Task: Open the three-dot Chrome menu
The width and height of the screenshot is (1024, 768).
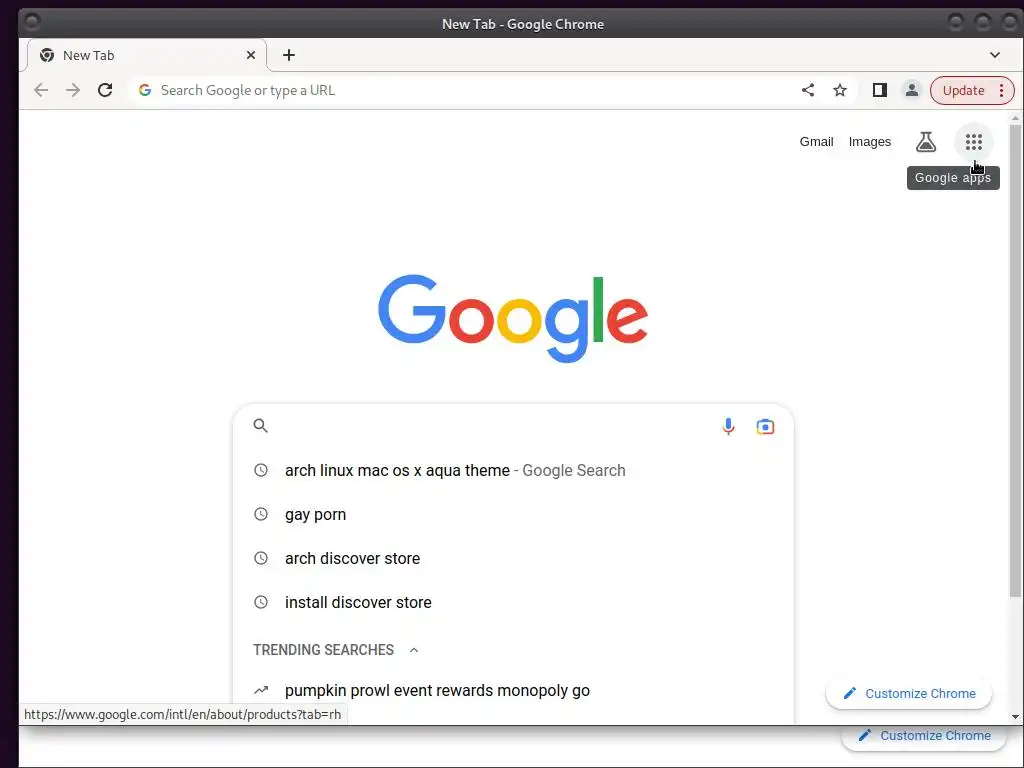Action: (x=1002, y=90)
